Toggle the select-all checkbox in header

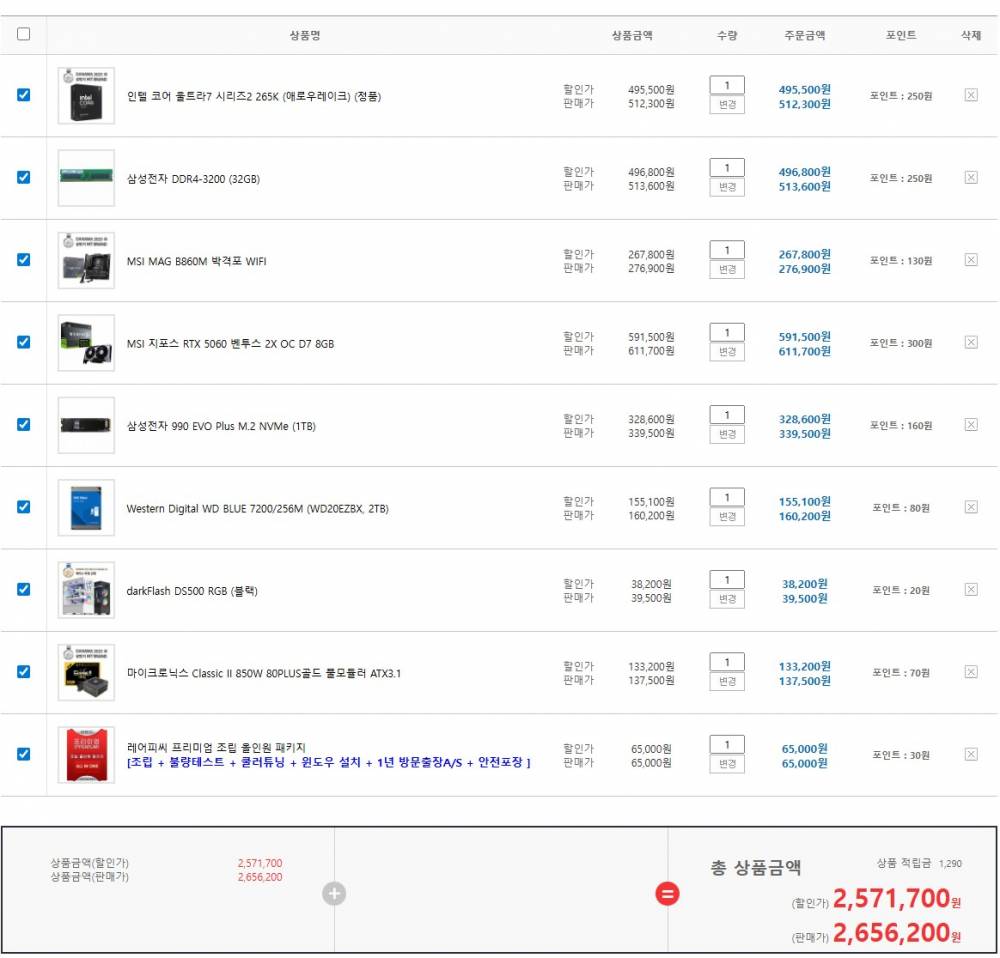24,34
